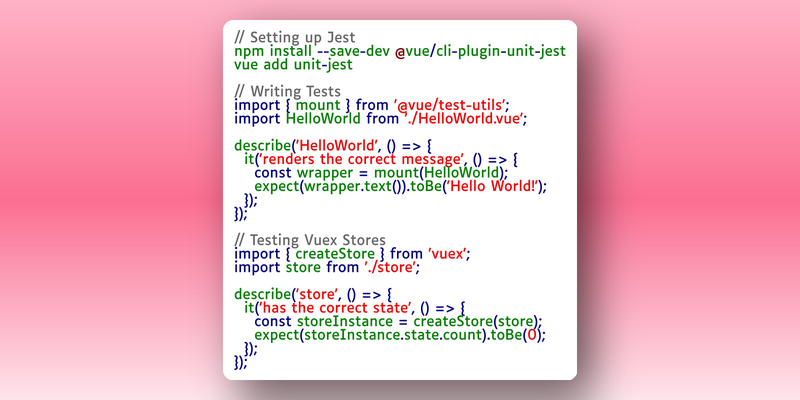Image resolution: width=800 pixels, height=400 pixels.
Task: Click the 'has the correct state' line
Action: click(x=355, y=308)
